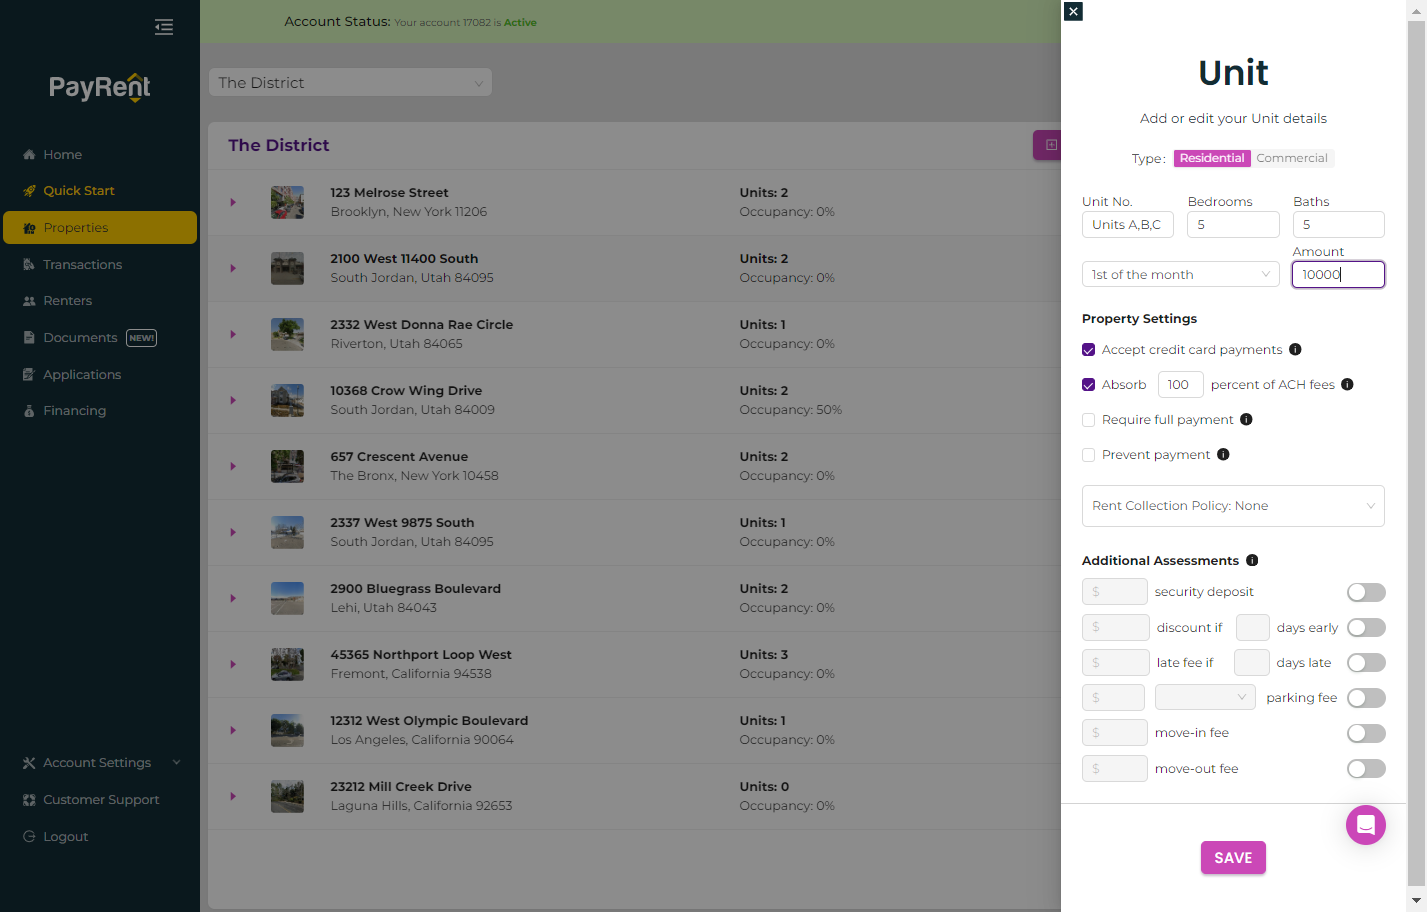Click info icon beside ACH fees
The image size is (1427, 912).
coord(1347,385)
